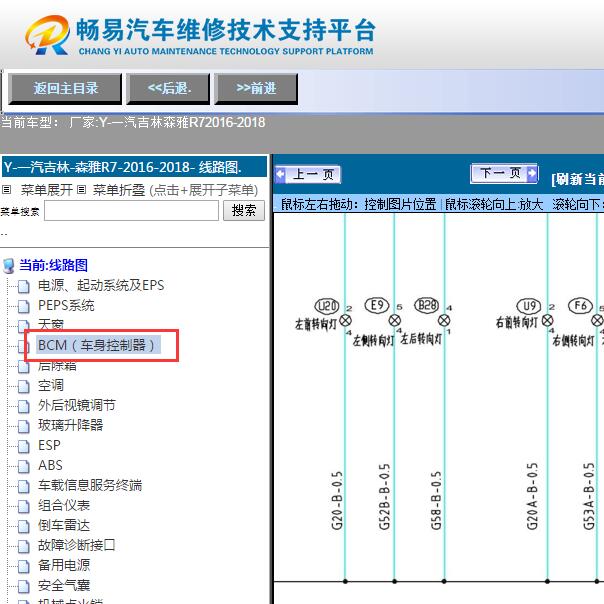Open the ABS tree item

pos(50,465)
